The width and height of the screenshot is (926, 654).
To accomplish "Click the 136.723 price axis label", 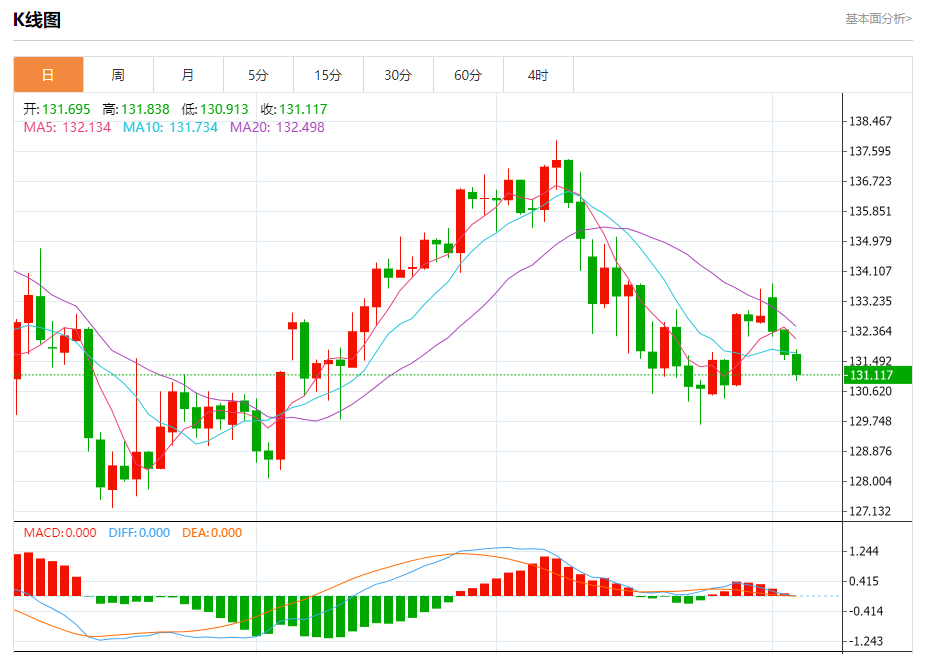I will pyautogui.click(x=870, y=181).
